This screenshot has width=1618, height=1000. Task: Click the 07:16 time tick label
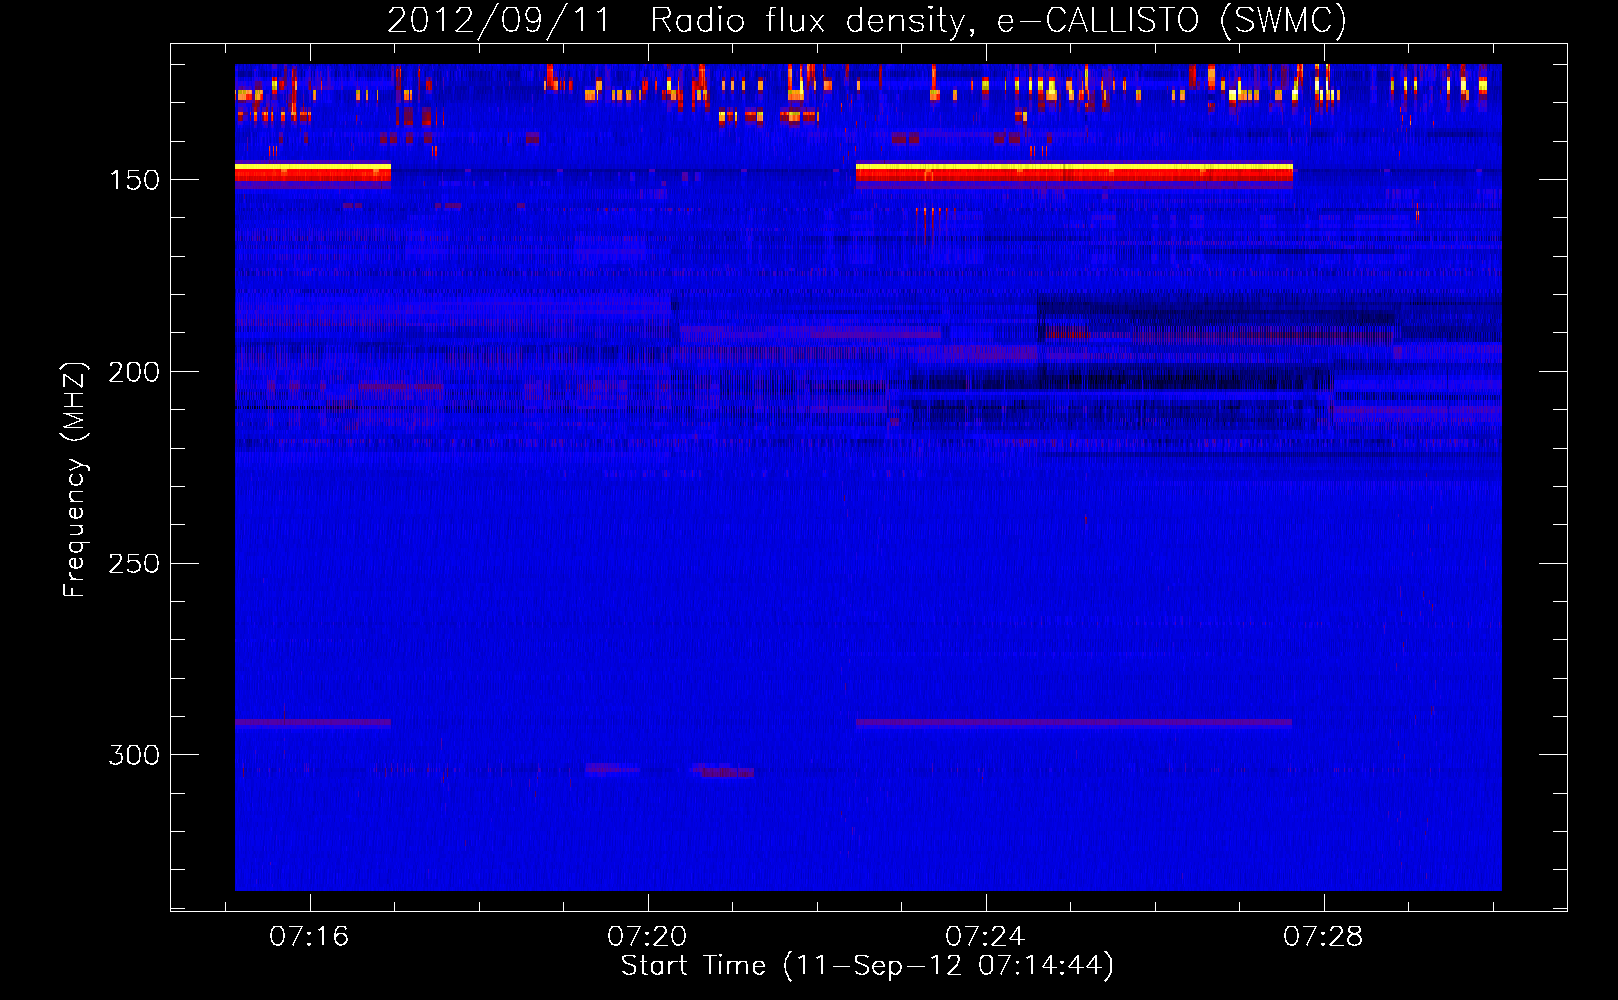pyautogui.click(x=309, y=936)
